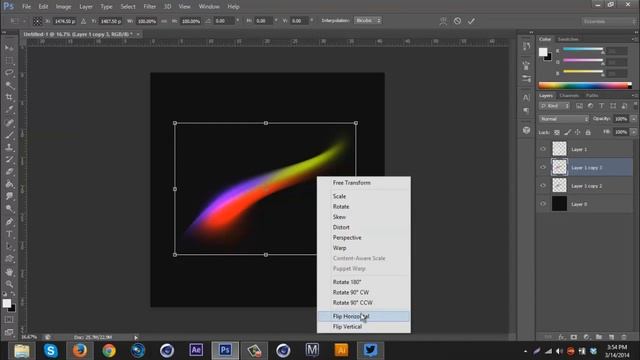Hide Layer 1 using its eye icon
The width and height of the screenshot is (640, 360).
pyautogui.click(x=543, y=149)
